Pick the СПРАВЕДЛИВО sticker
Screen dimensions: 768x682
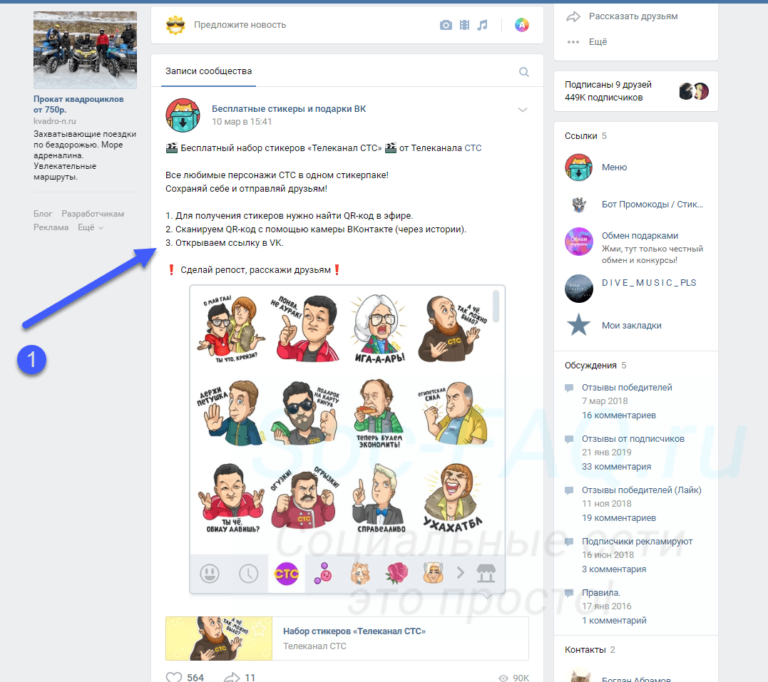[380, 499]
